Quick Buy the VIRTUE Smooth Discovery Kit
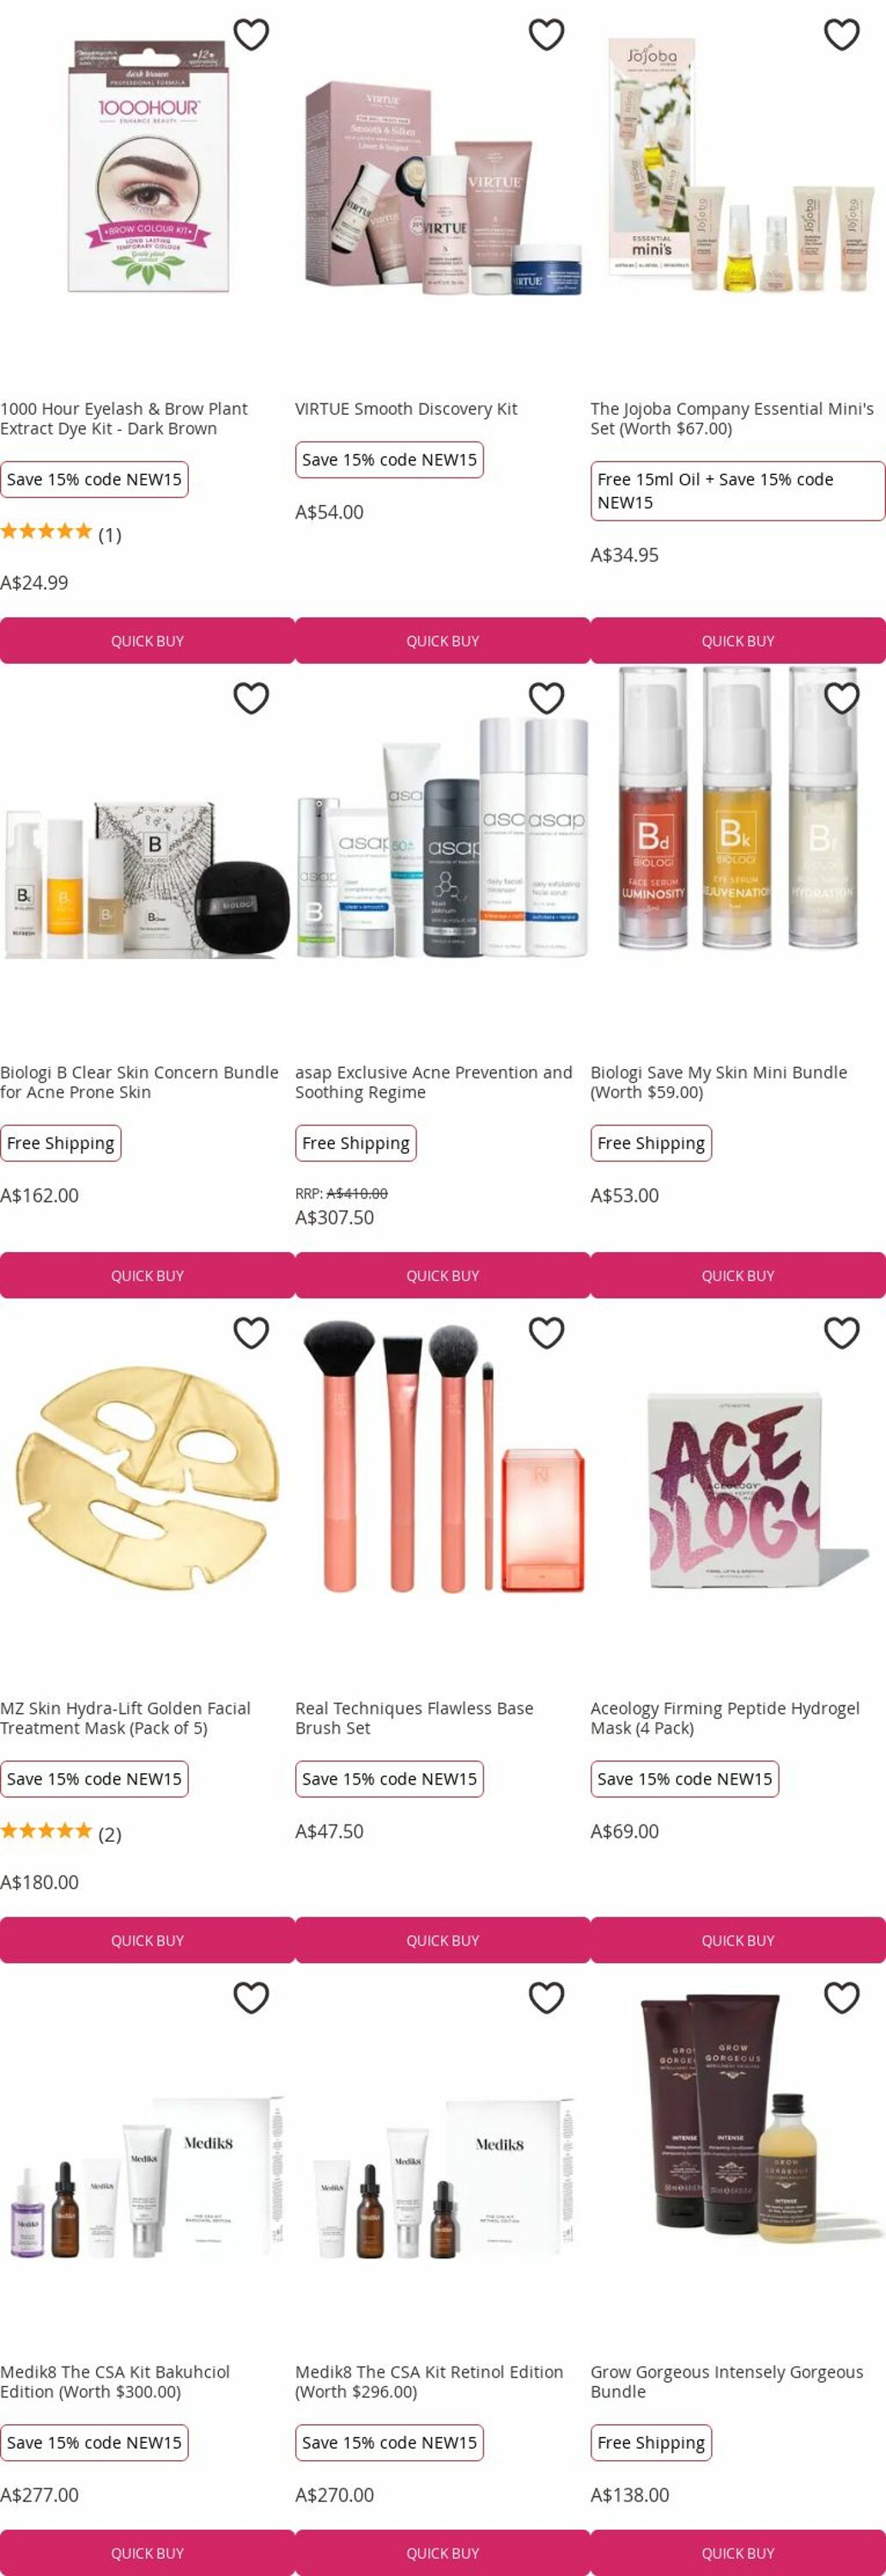This screenshot has width=886, height=2576. pyautogui.click(x=442, y=641)
